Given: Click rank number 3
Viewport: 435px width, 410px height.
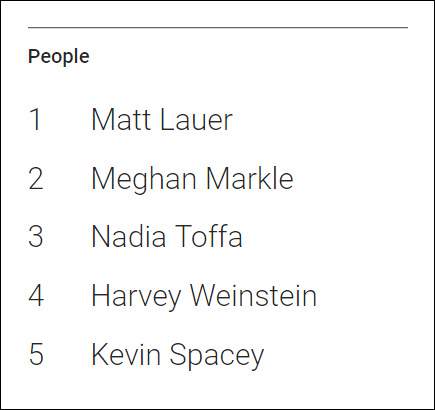Looking at the screenshot, I should tap(36, 236).
